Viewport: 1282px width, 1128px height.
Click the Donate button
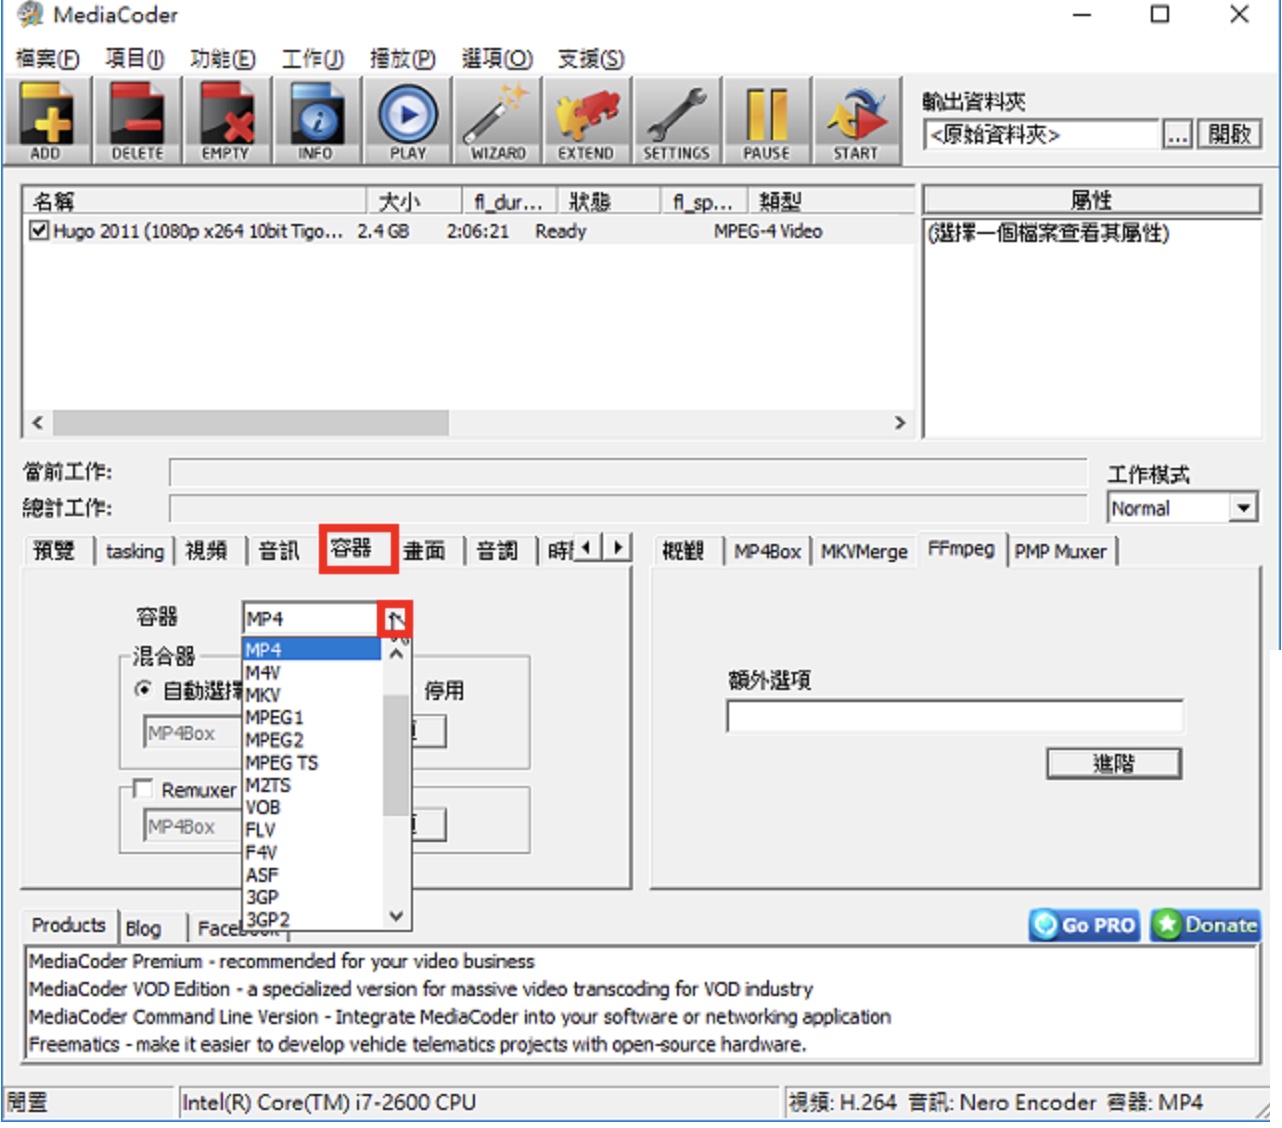tap(1205, 925)
